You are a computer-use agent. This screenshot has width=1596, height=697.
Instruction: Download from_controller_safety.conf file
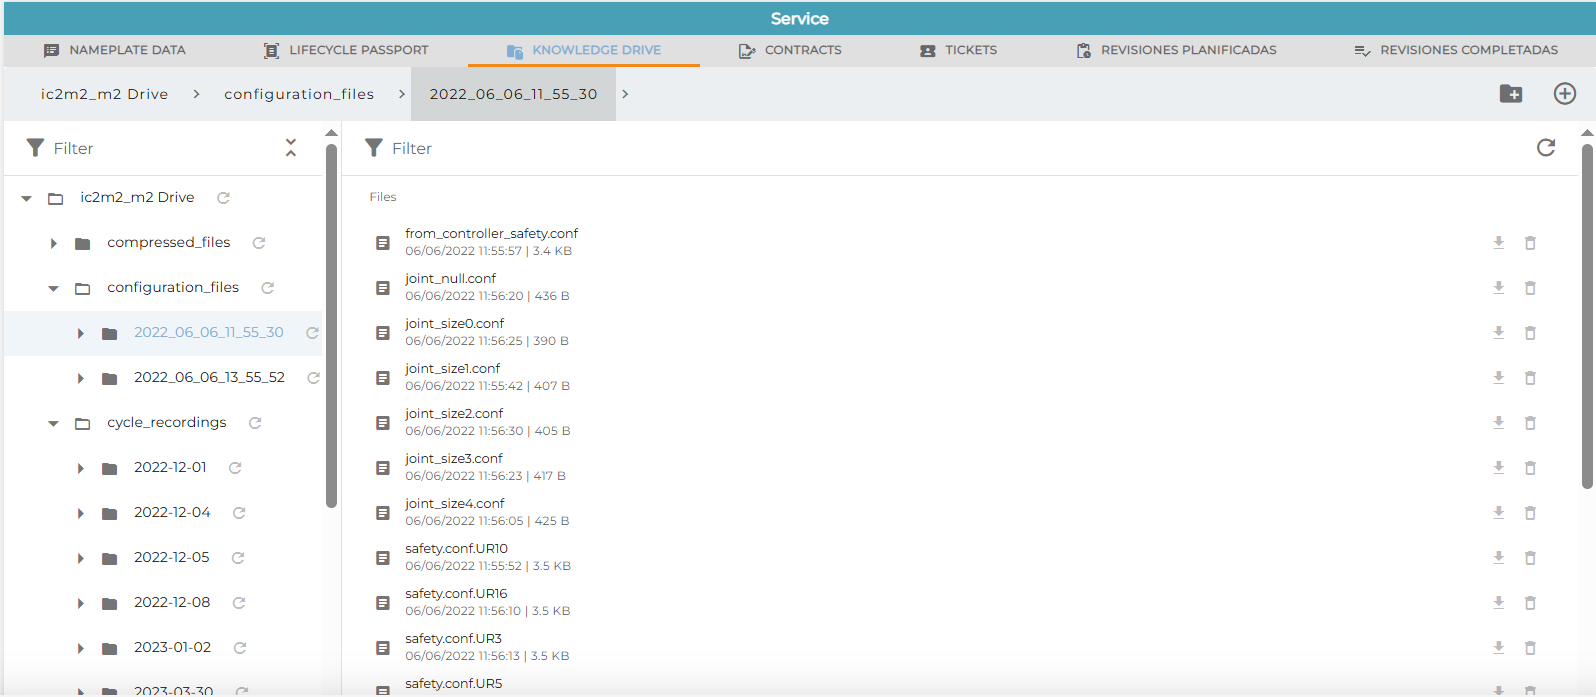click(1499, 243)
